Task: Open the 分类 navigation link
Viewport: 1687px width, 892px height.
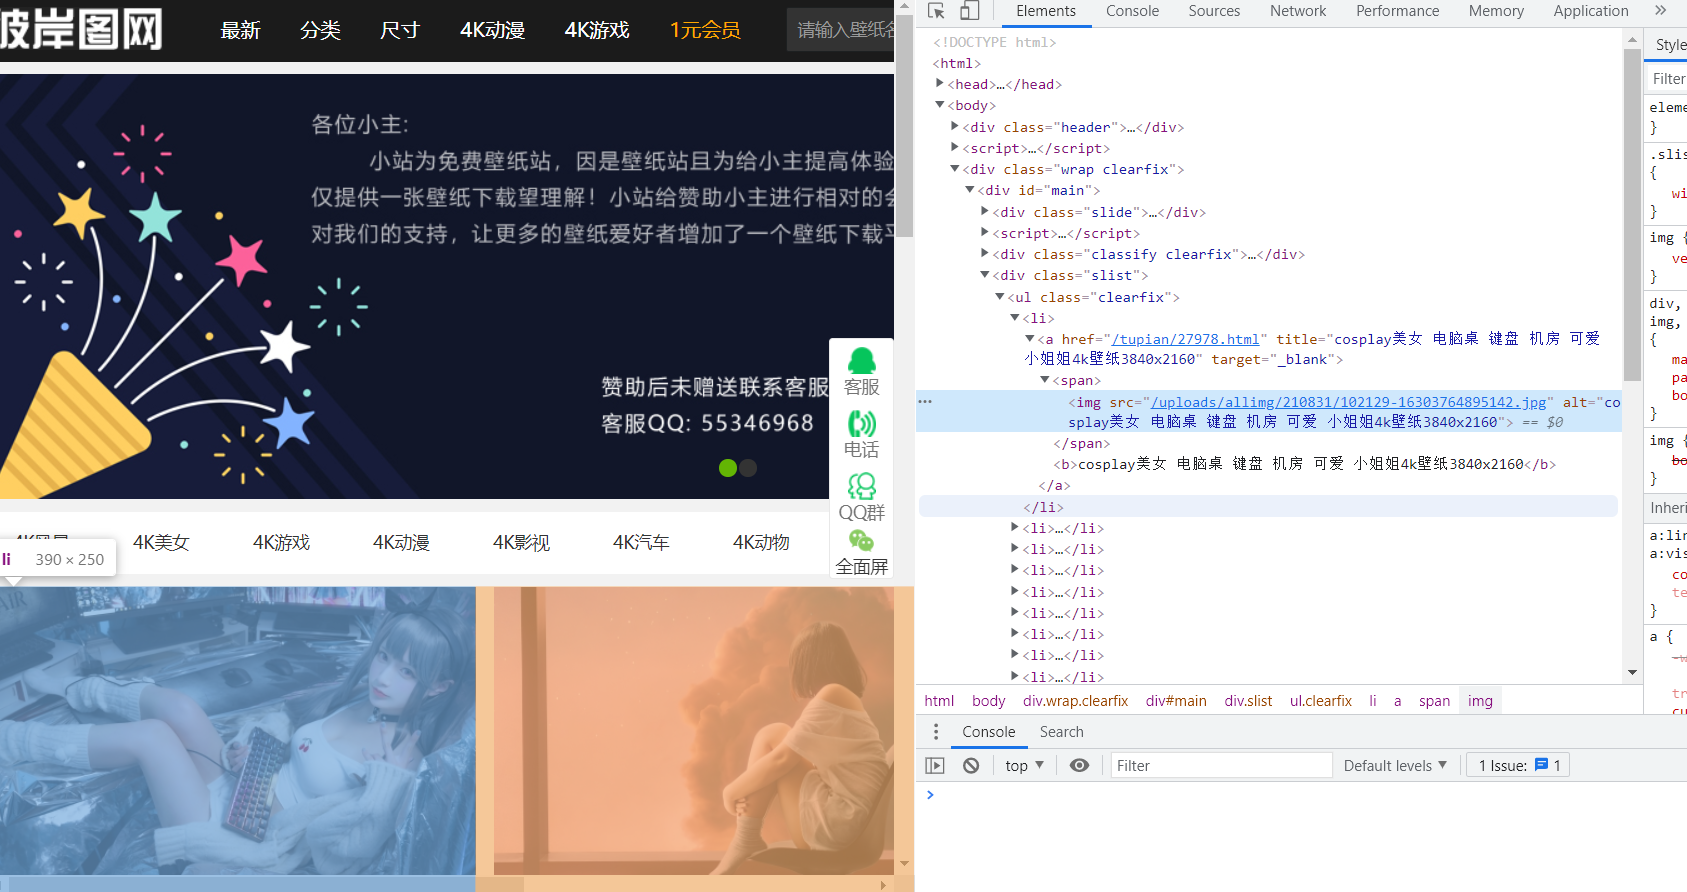Action: 320,30
